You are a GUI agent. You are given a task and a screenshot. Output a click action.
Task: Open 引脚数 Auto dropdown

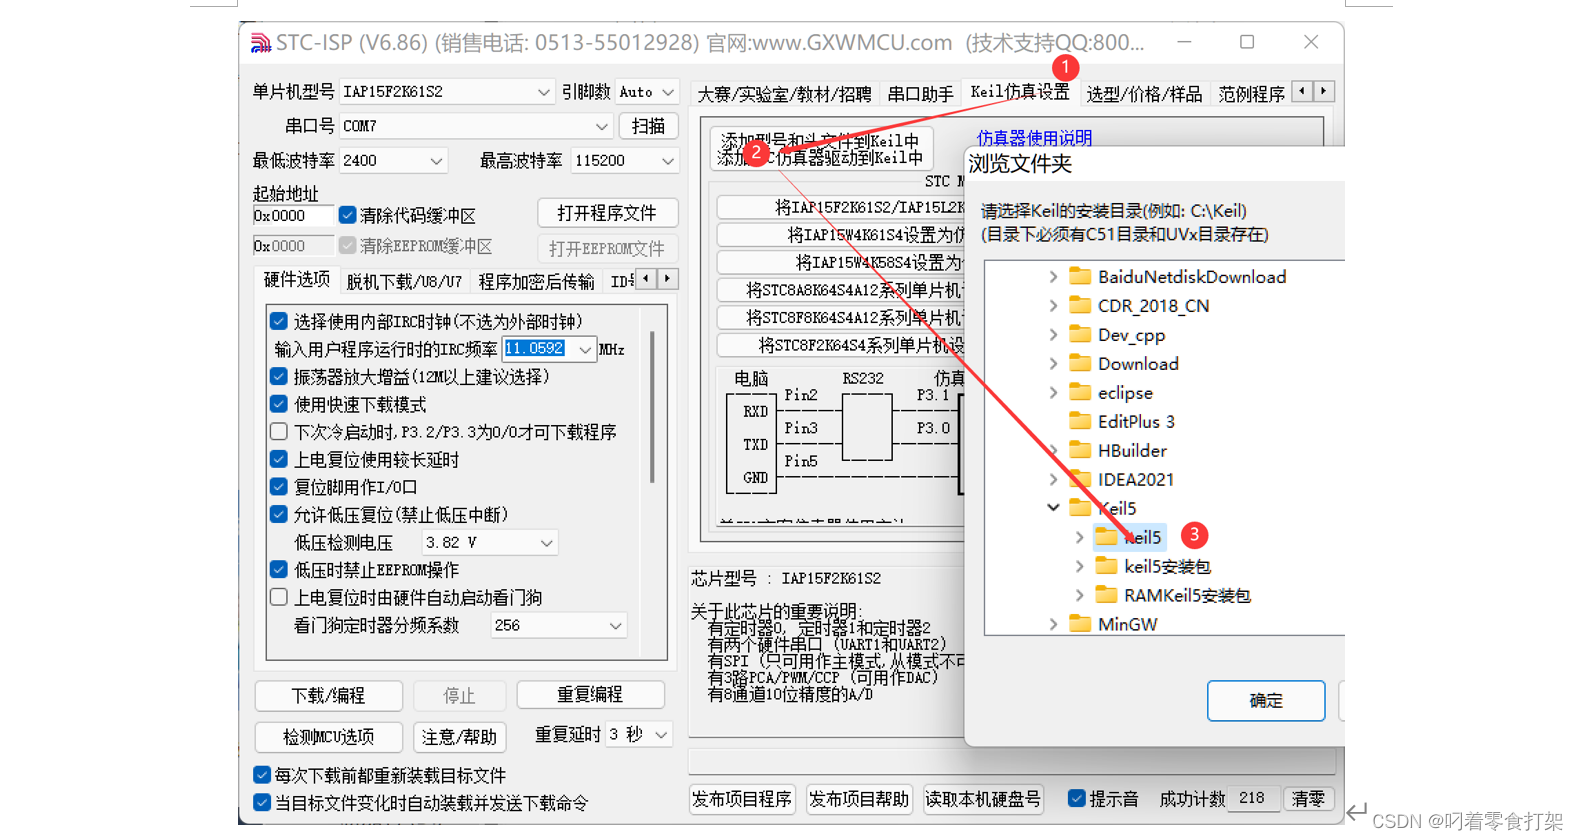pos(647,92)
